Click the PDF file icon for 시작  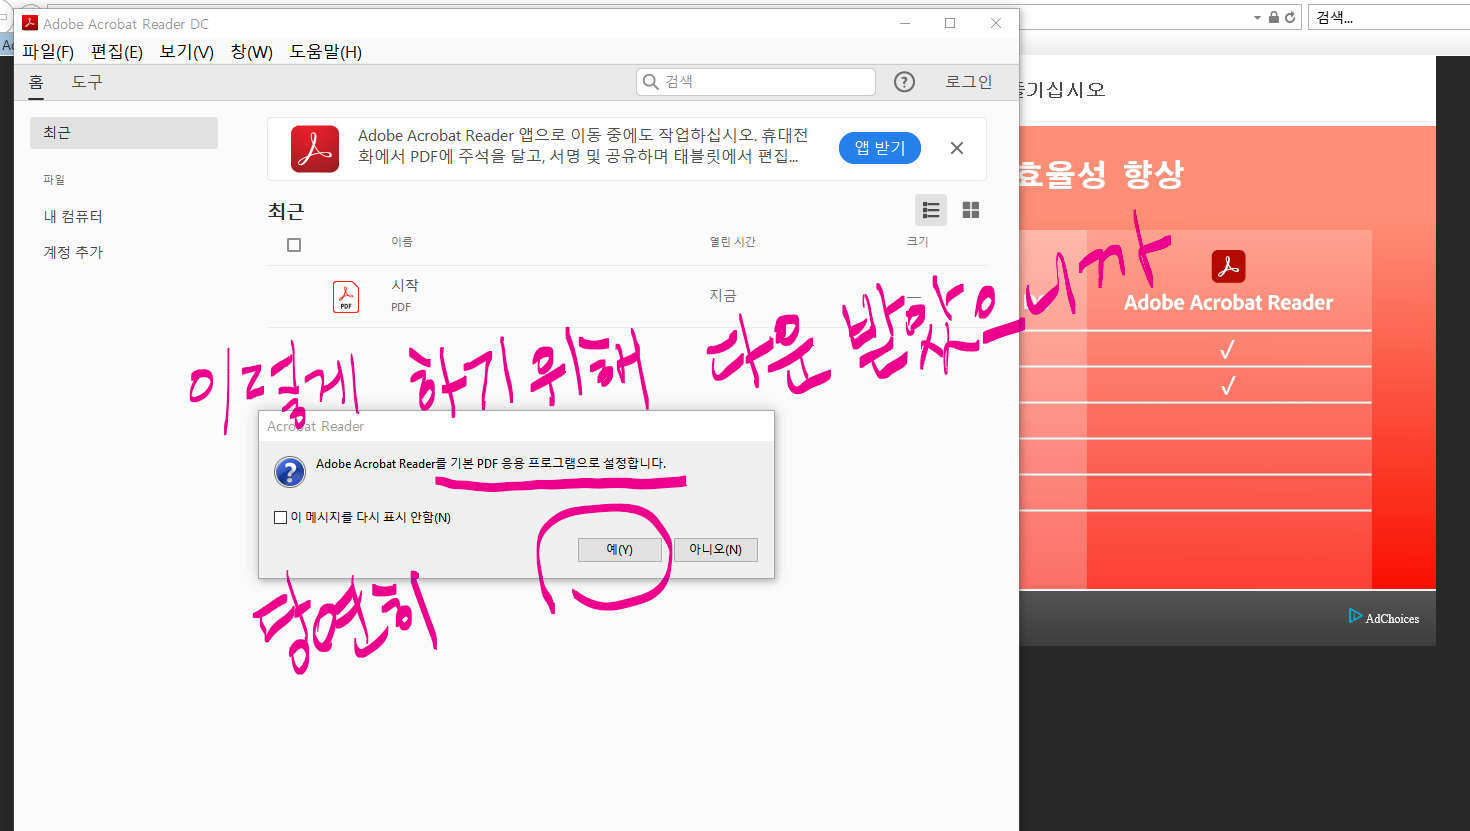pos(346,297)
